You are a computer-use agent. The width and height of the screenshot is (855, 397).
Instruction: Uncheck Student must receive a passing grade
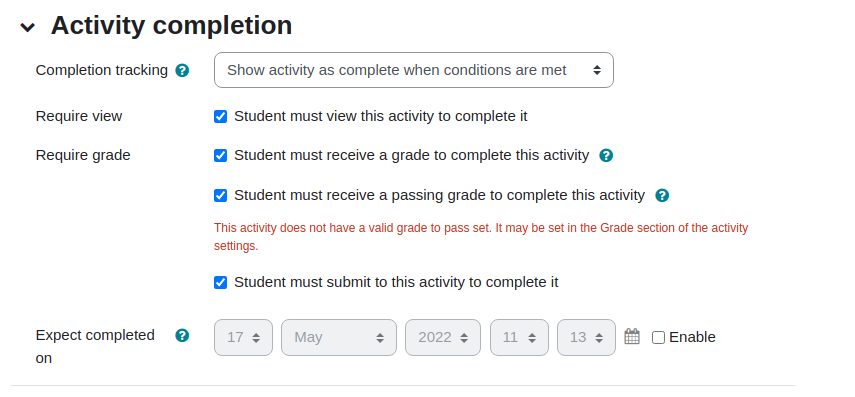coord(220,195)
